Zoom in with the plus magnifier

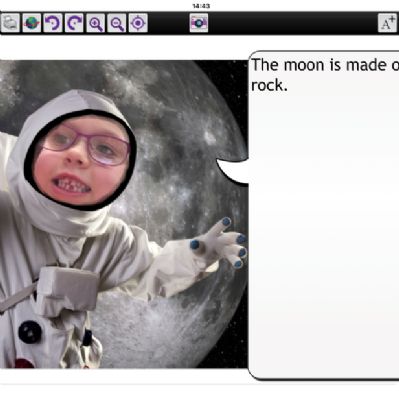click(x=96, y=23)
